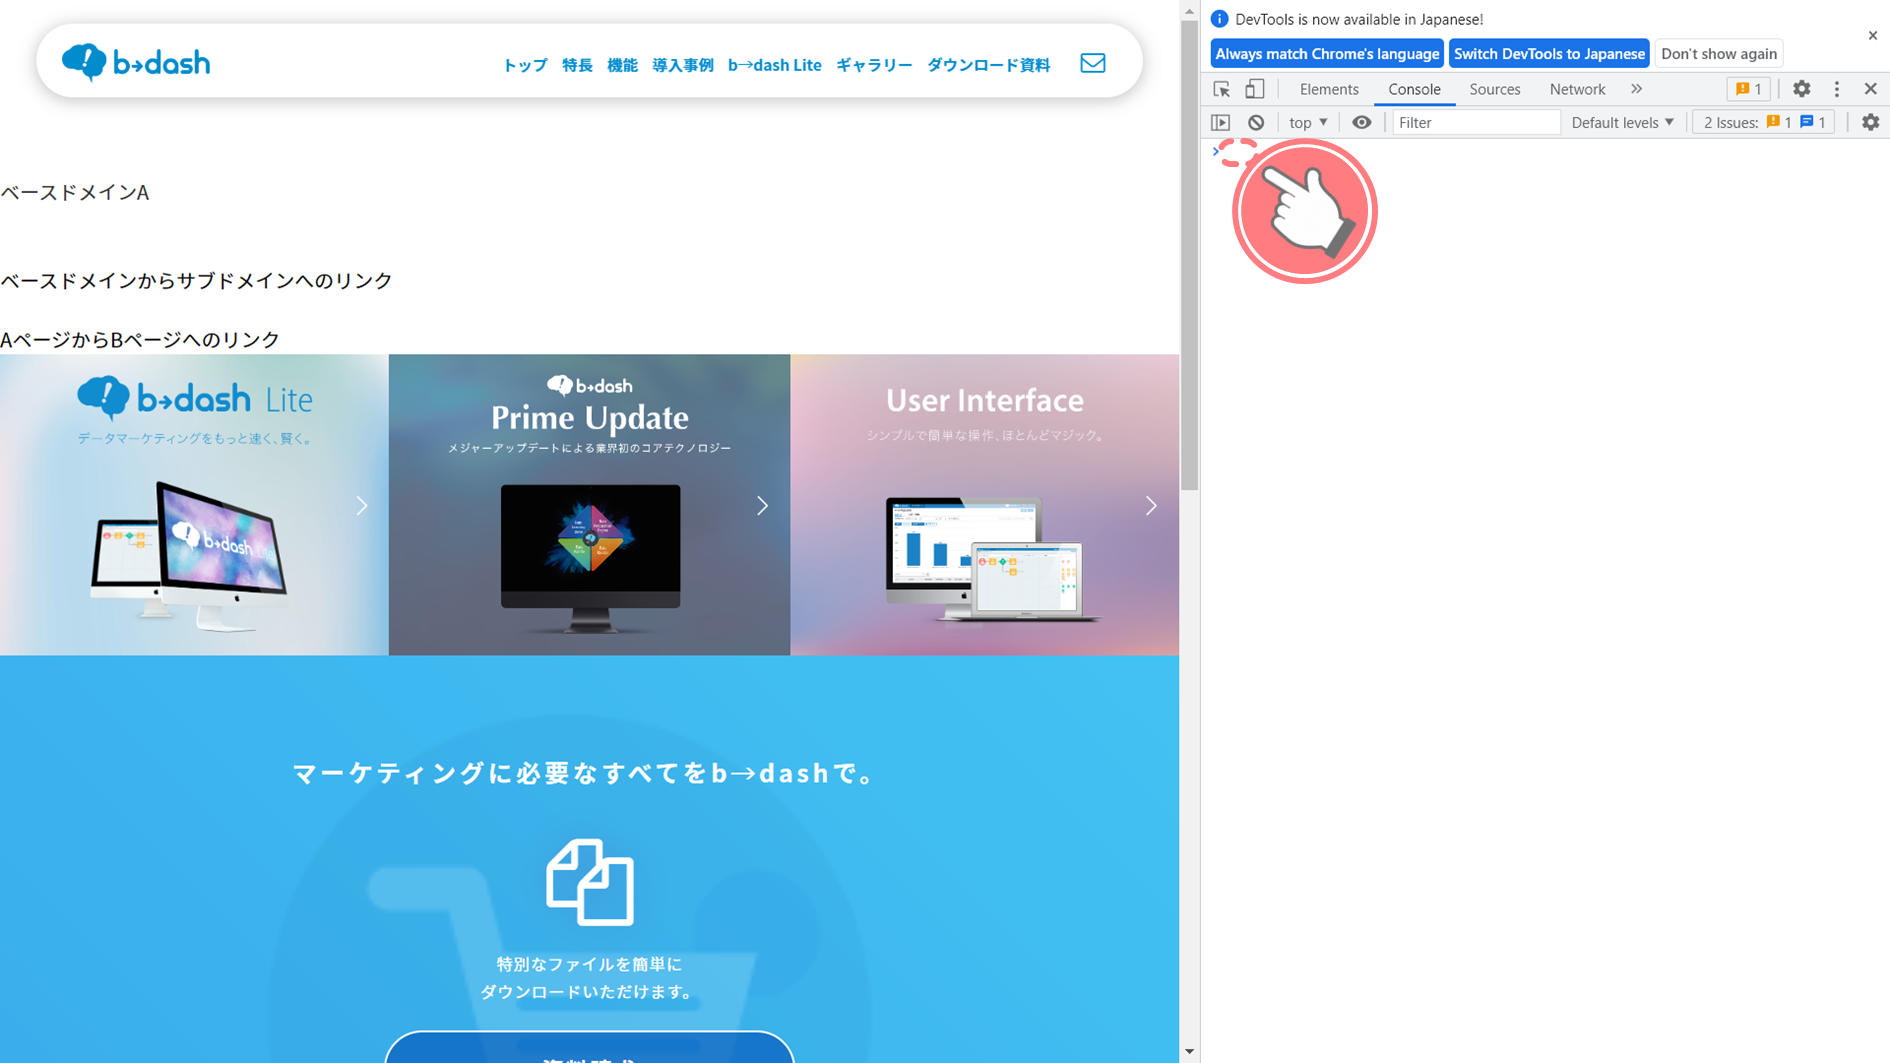Viewport: 1890px width, 1063px height.
Task: Click the console prompt input line
Action: click(x=1550, y=151)
